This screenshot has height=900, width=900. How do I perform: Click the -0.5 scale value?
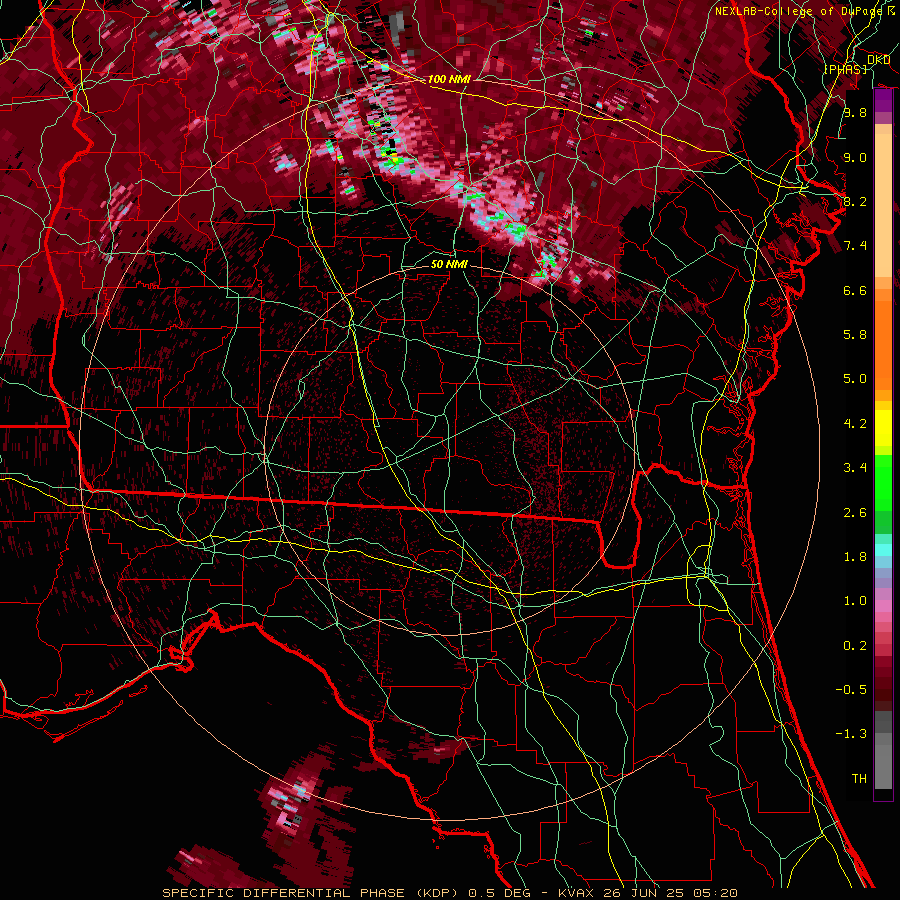coord(851,690)
